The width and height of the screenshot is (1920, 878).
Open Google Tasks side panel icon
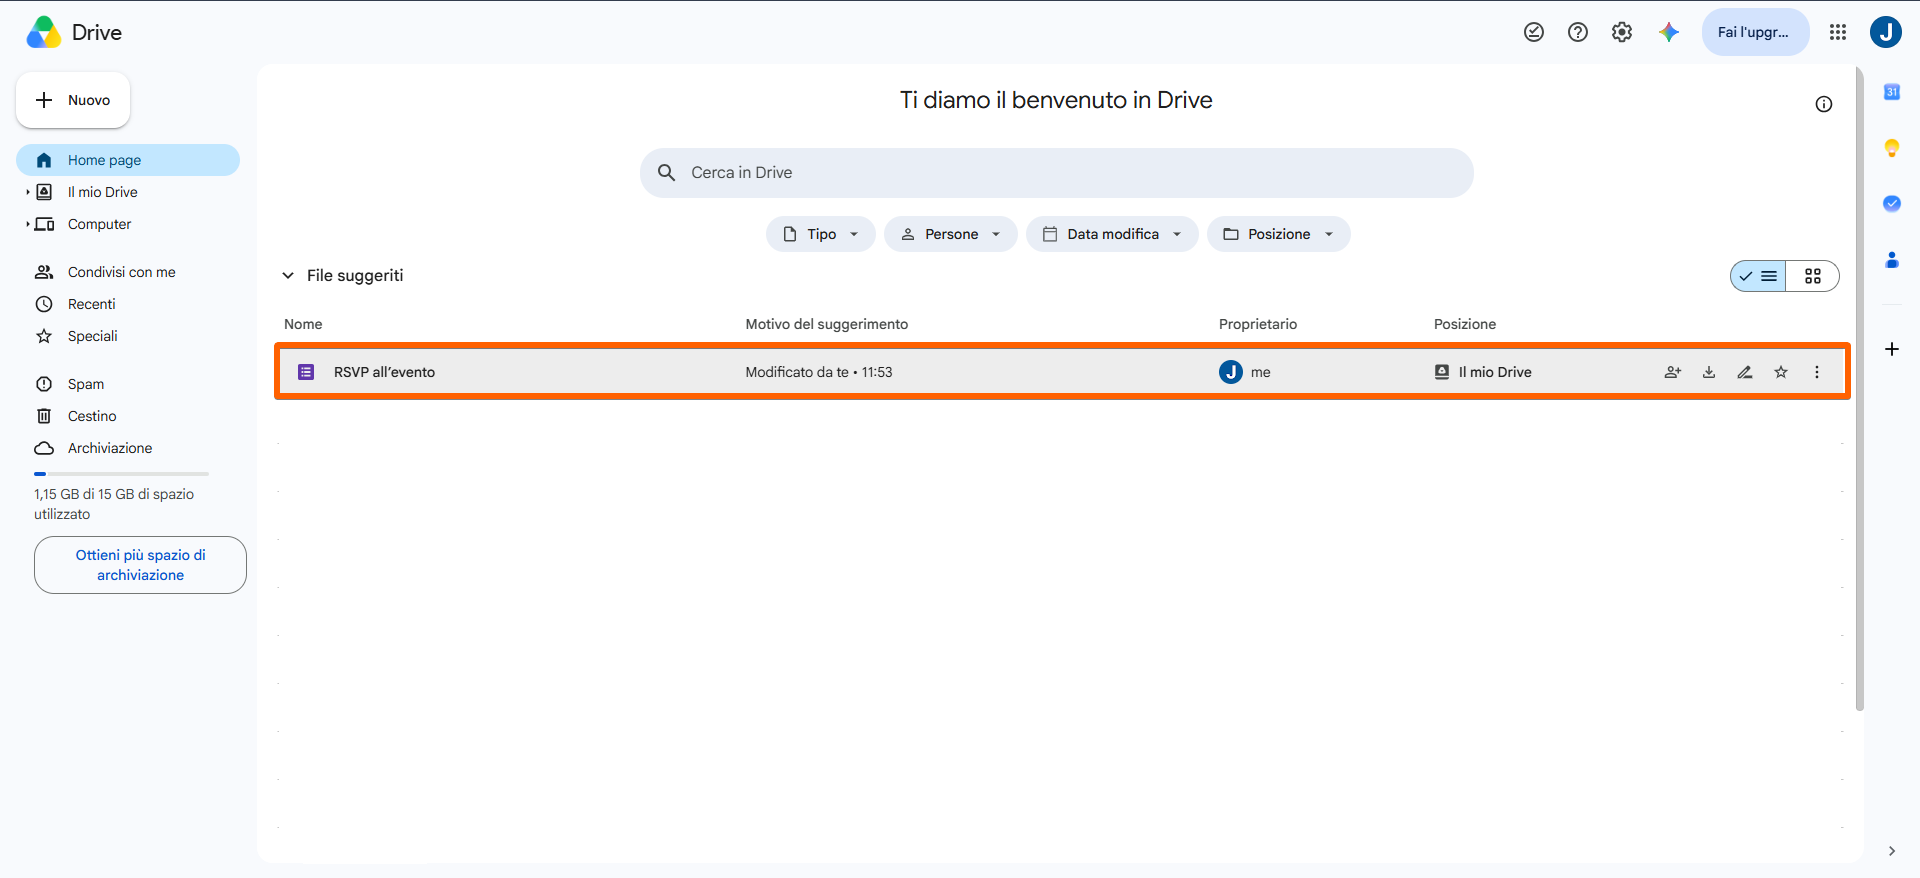[1892, 203]
